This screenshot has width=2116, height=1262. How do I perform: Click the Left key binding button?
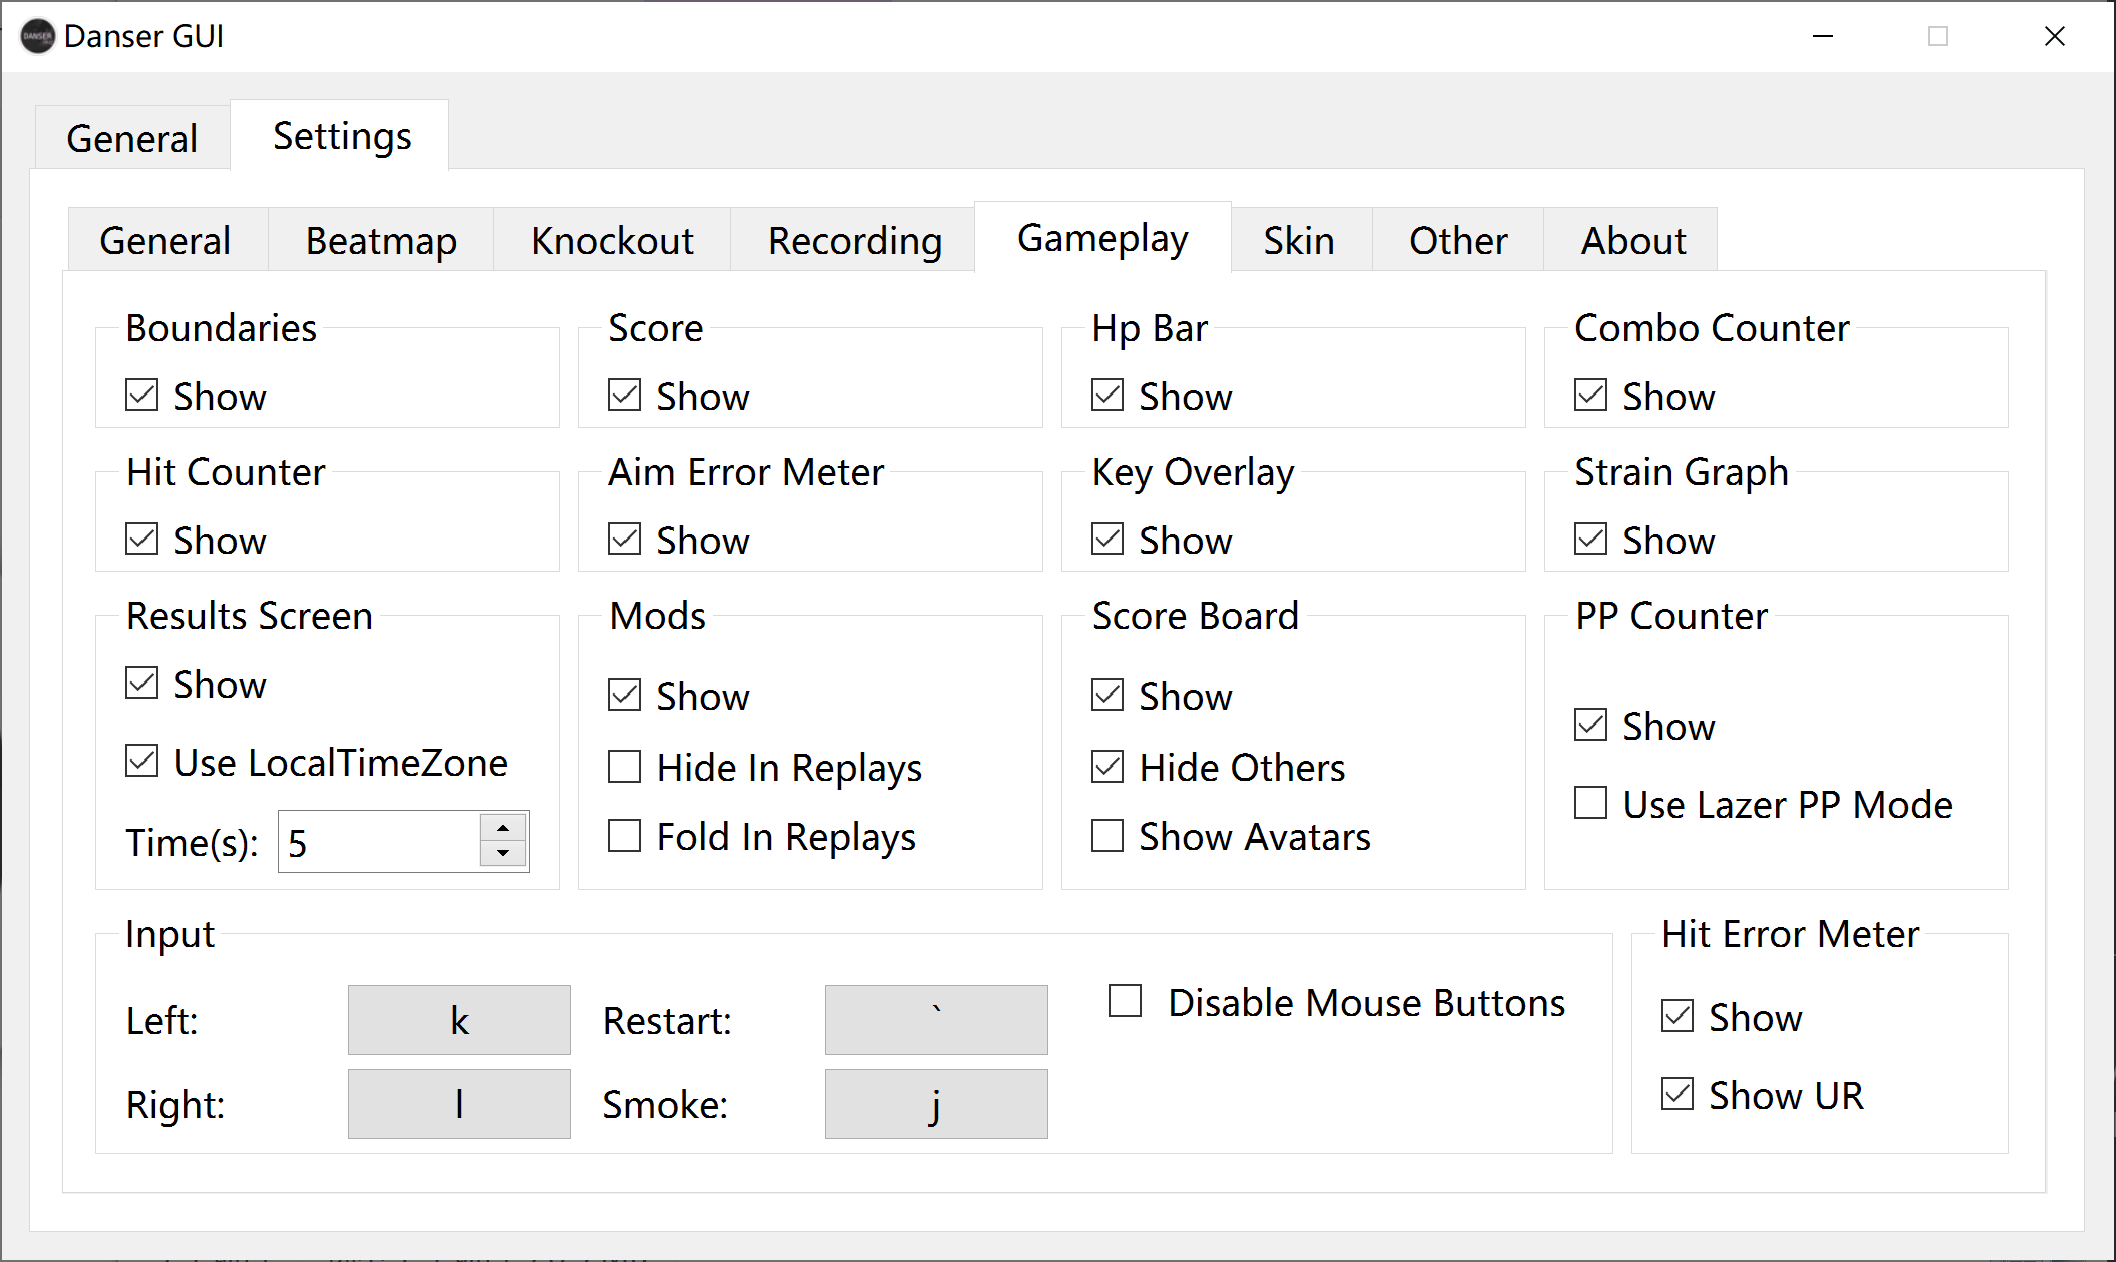(459, 1020)
